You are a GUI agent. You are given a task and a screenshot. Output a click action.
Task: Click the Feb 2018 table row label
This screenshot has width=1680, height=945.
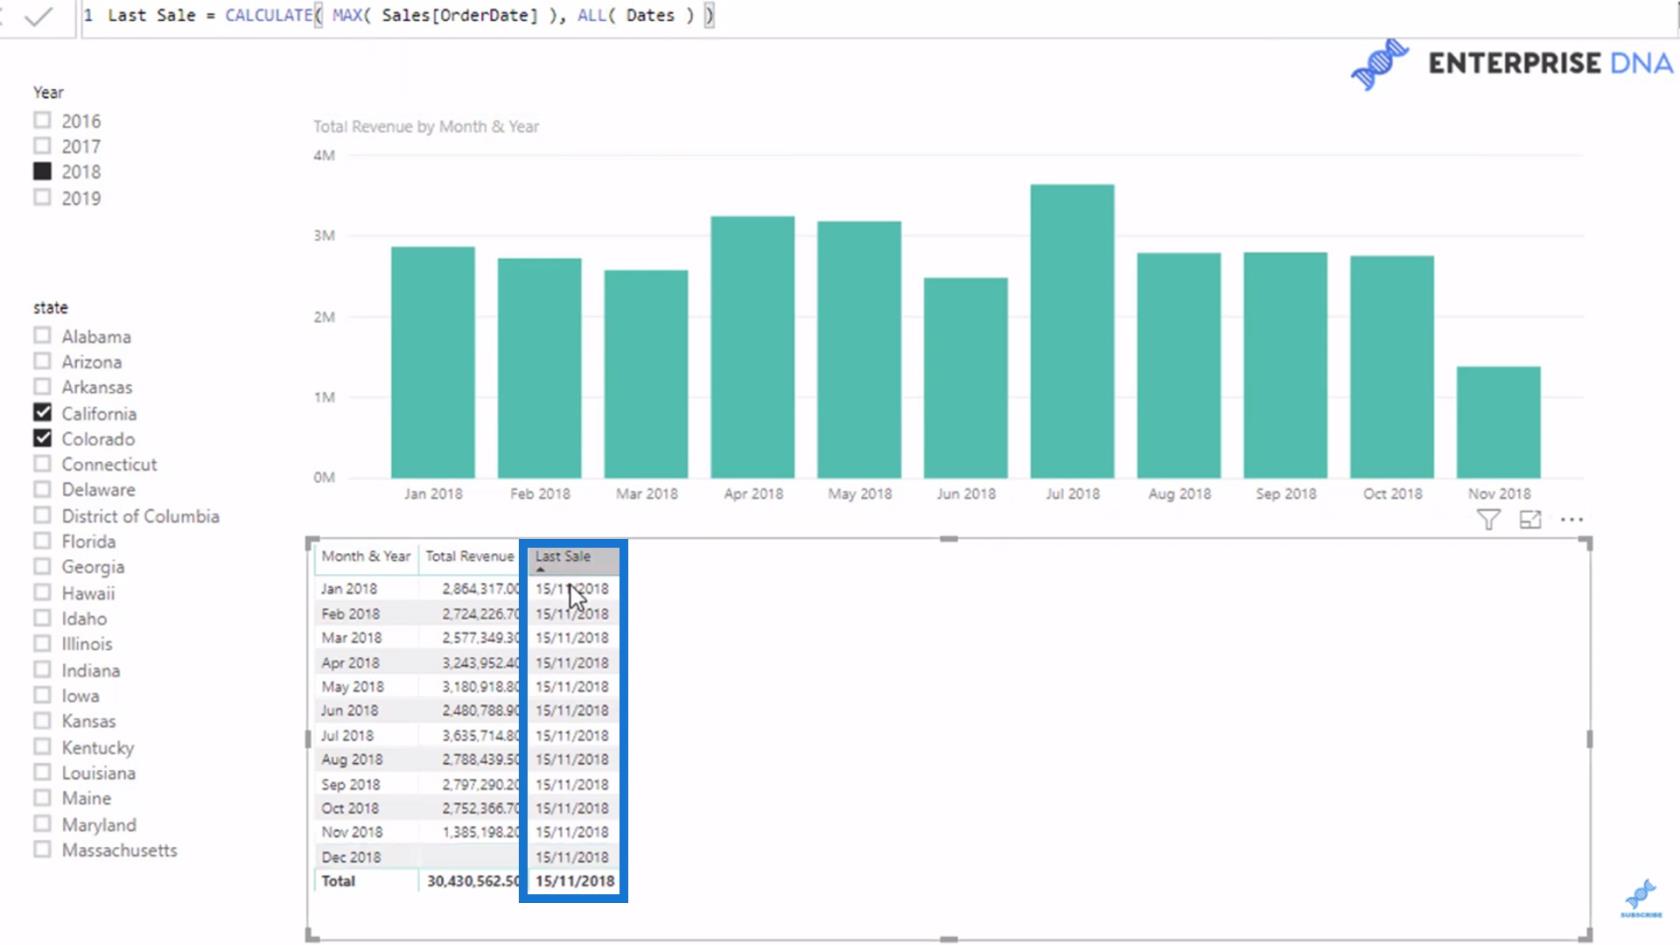pos(350,614)
